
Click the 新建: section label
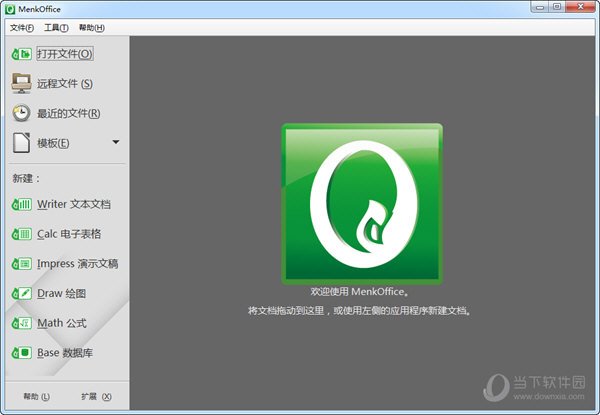(x=26, y=178)
